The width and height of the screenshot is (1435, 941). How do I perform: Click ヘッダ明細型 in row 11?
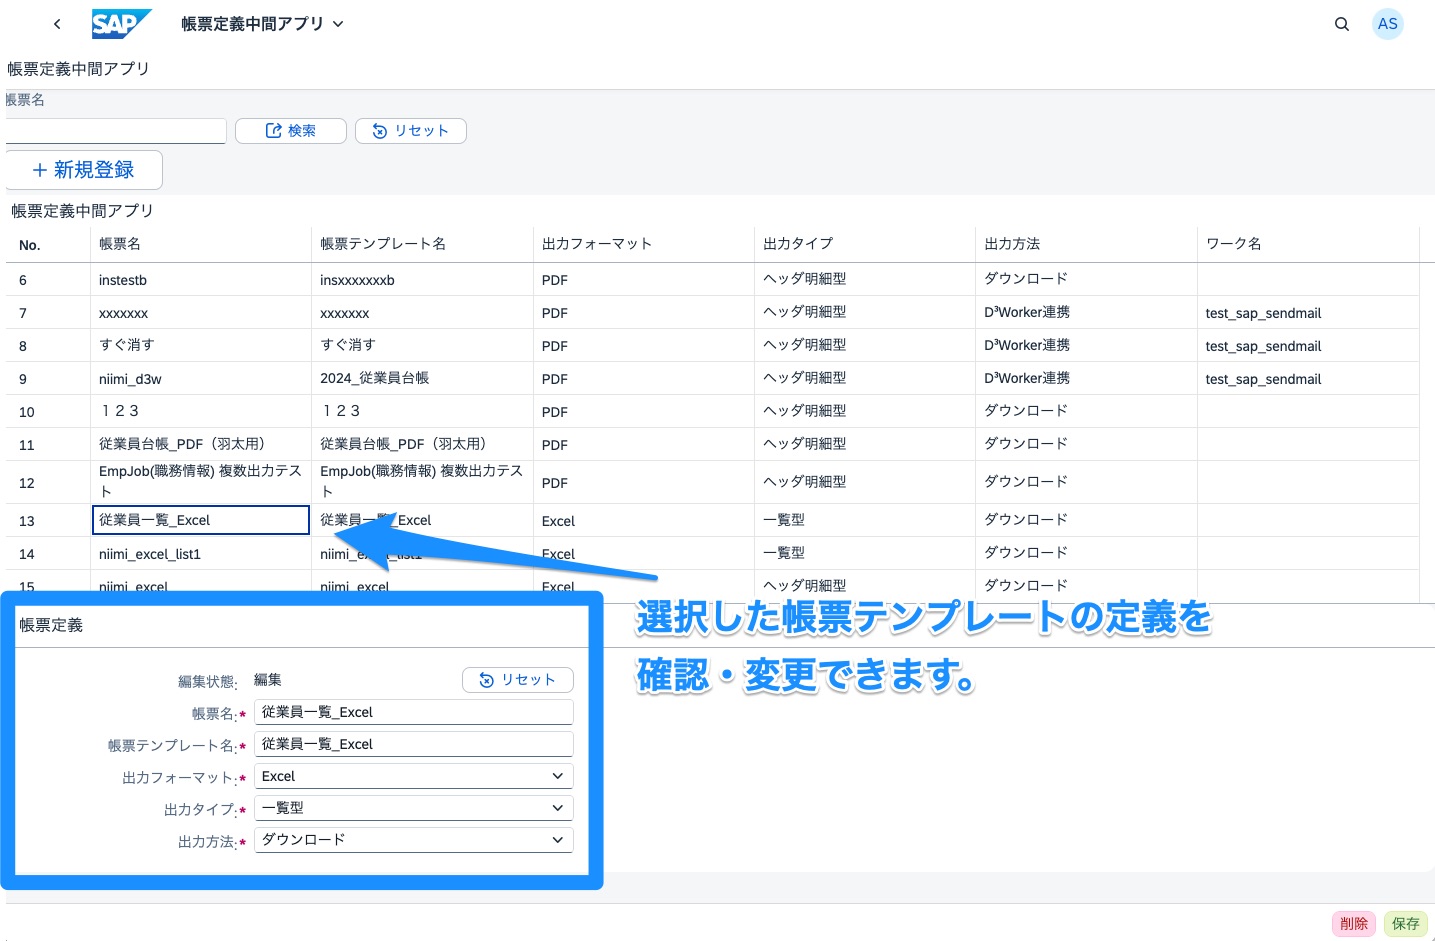tap(805, 444)
